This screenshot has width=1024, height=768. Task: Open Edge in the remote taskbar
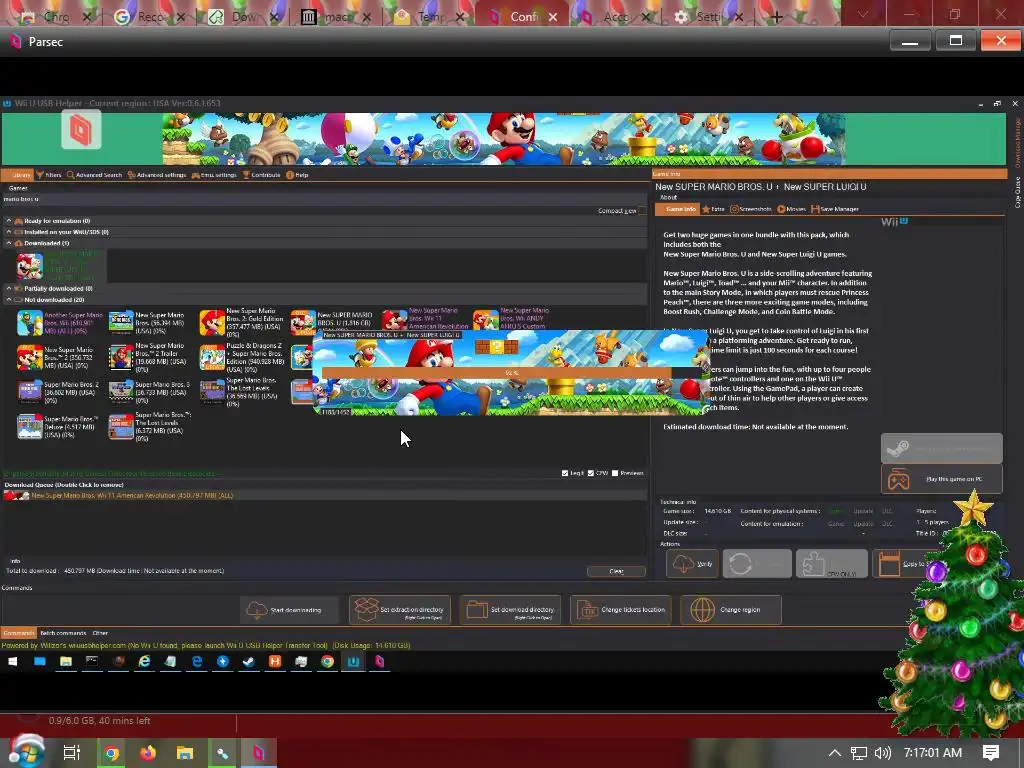pos(197,662)
